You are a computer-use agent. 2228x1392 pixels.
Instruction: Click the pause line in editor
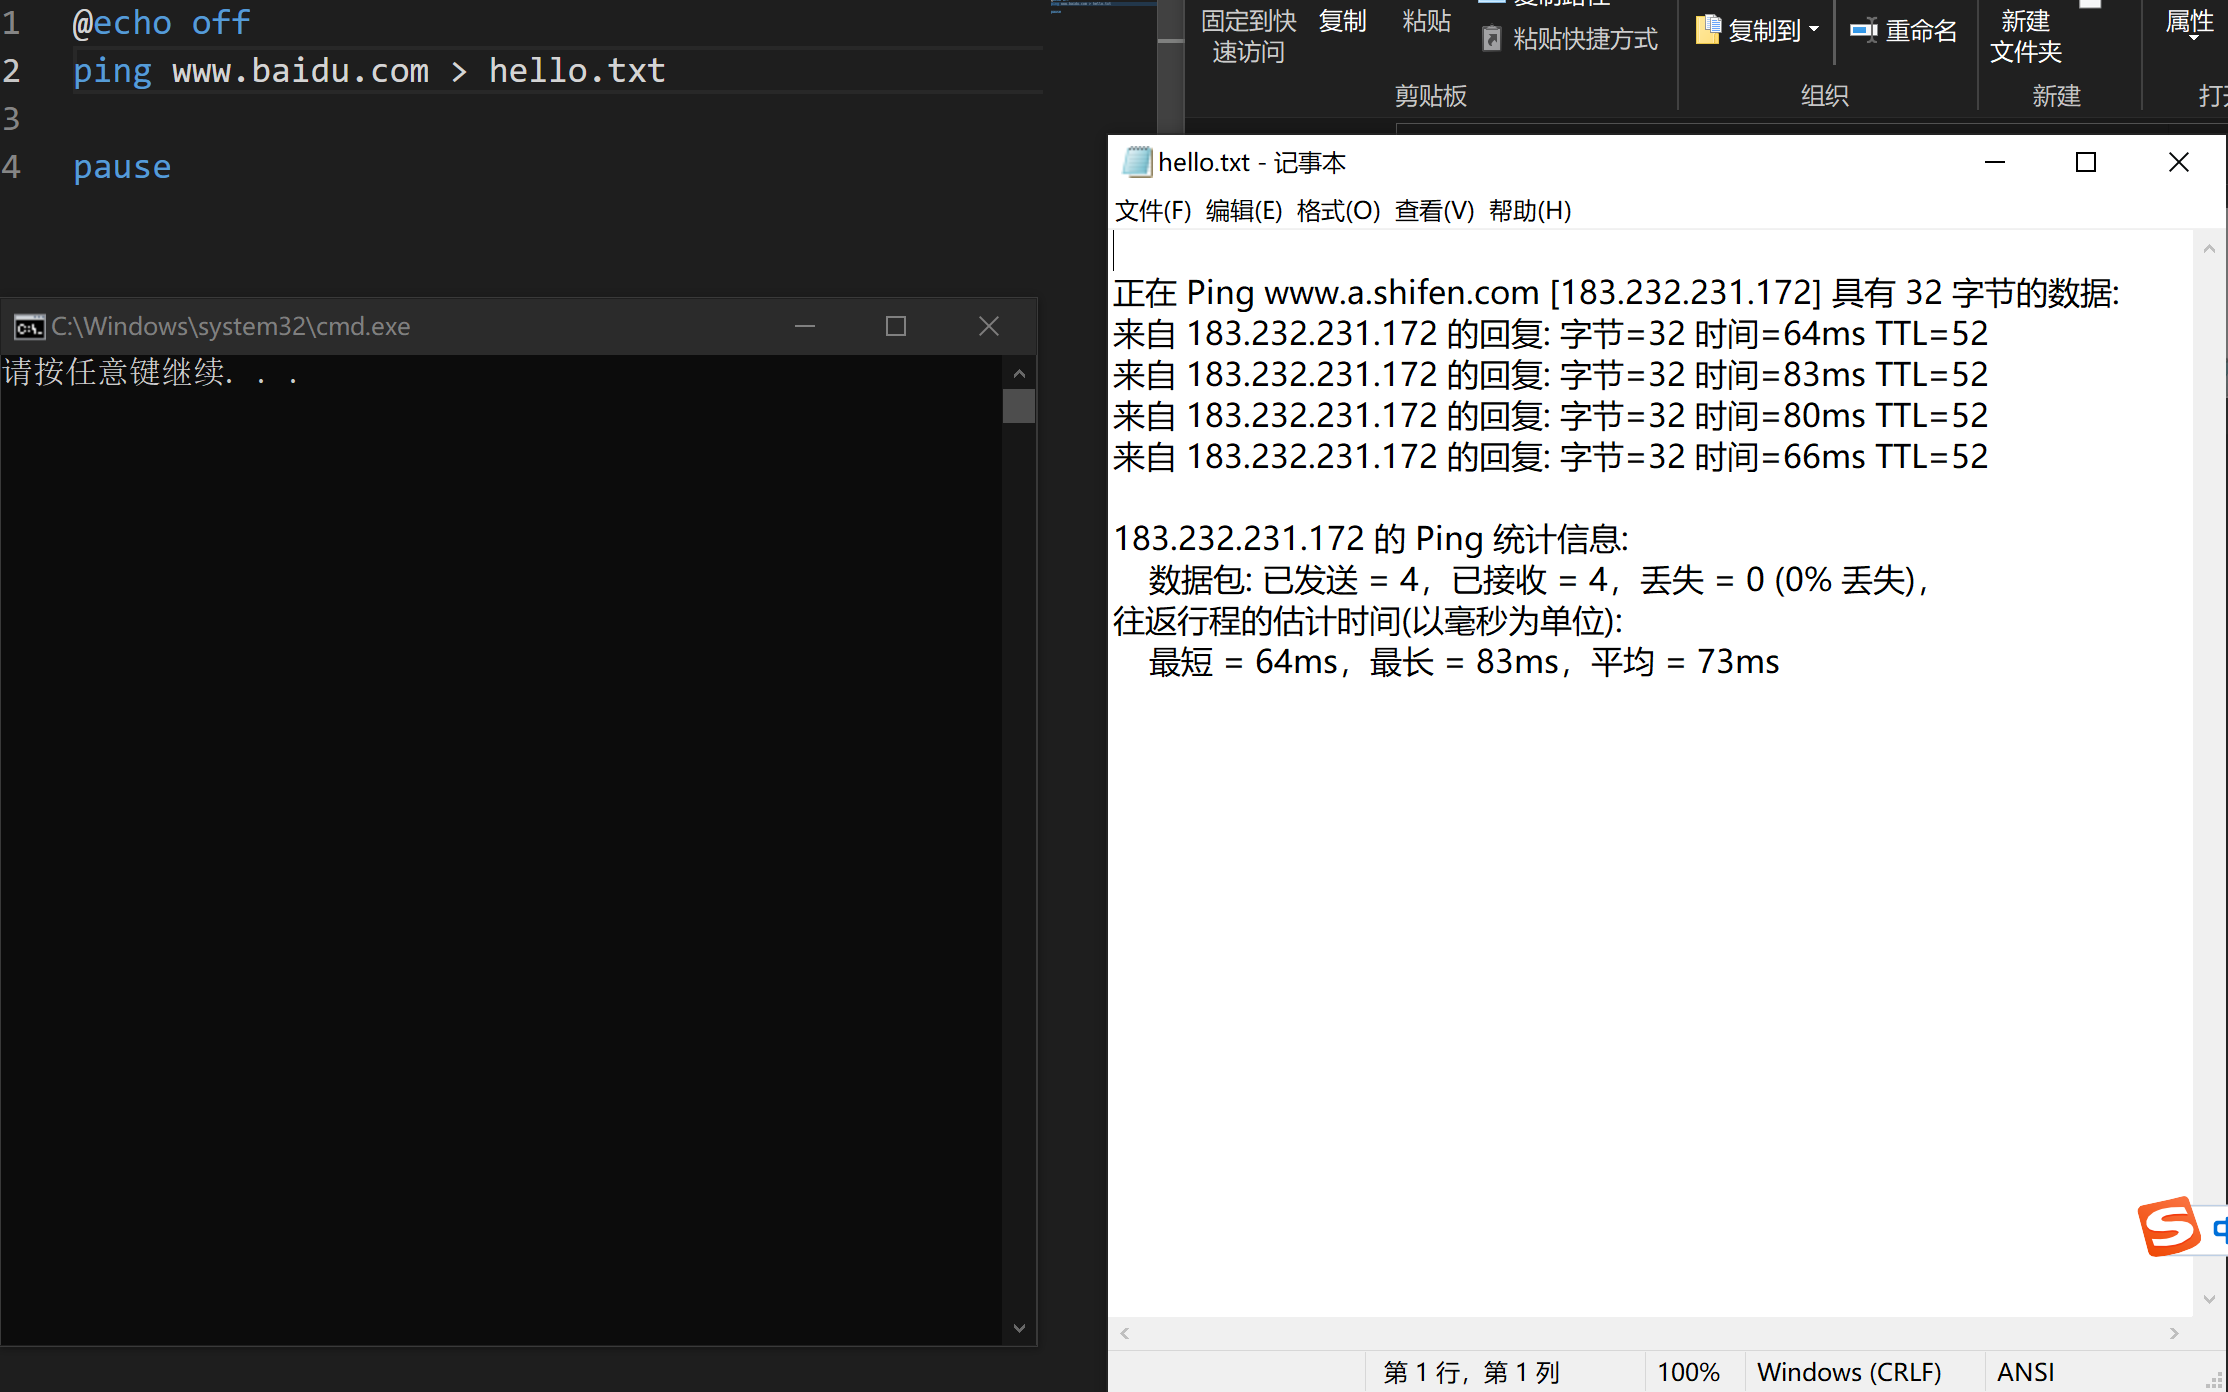pyautogui.click(x=122, y=167)
